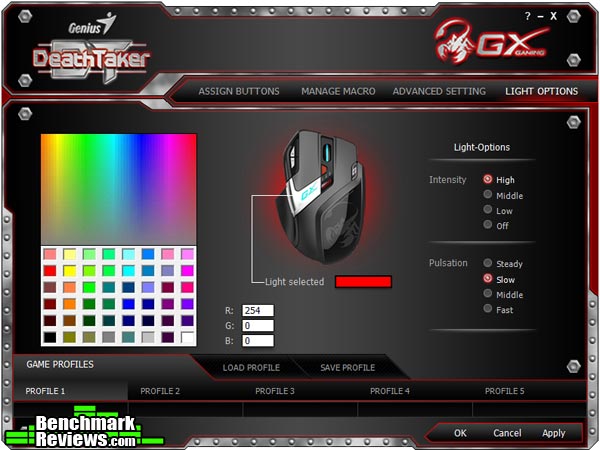Click Load Profile
The height and width of the screenshot is (450, 600).
click(x=251, y=368)
